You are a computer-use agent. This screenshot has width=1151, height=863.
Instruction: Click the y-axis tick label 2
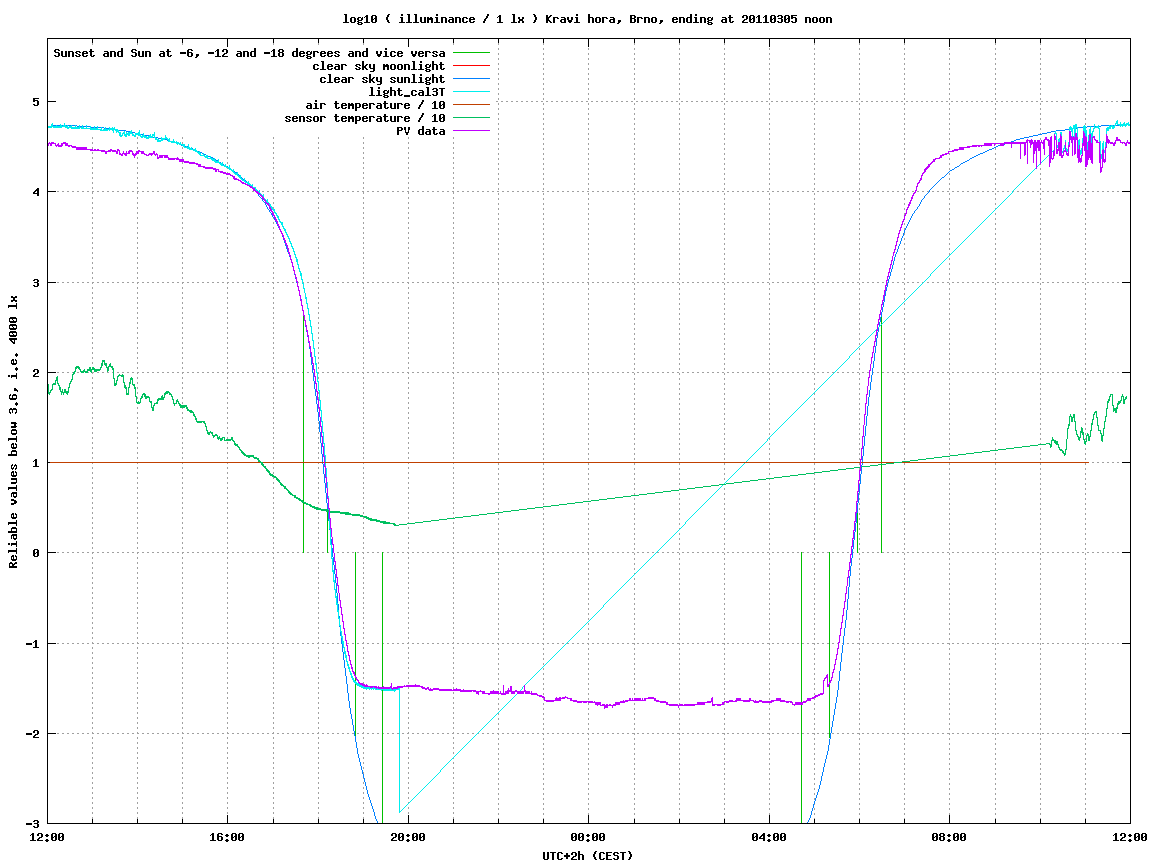click(36, 373)
